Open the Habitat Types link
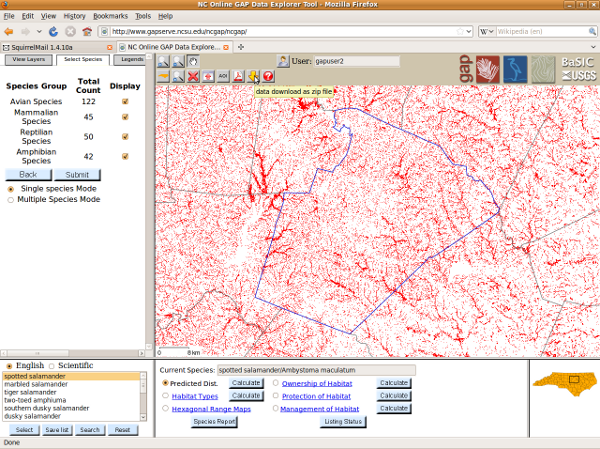600x449 pixels. 195,396
